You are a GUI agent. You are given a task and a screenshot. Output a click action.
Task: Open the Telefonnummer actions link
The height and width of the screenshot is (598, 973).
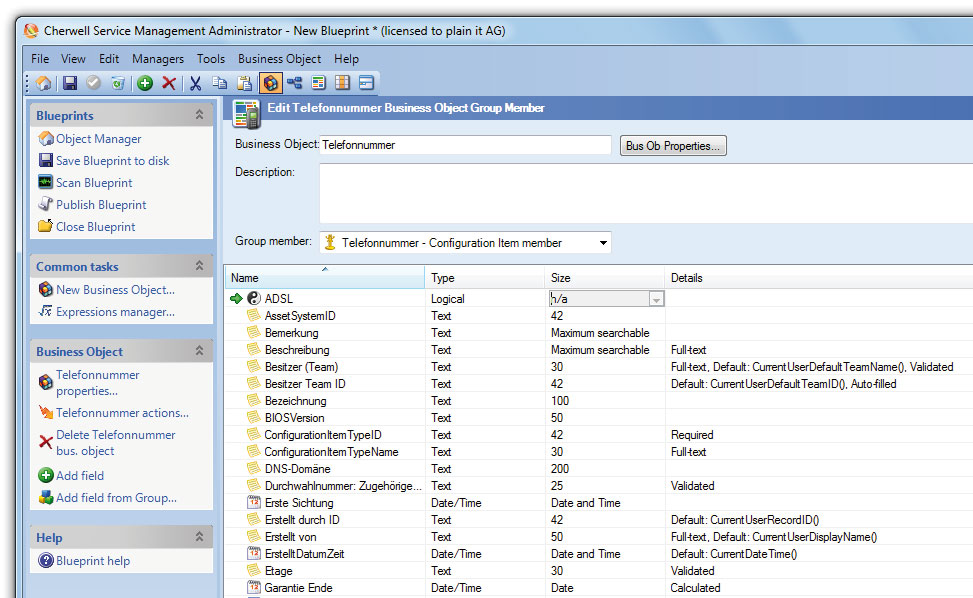click(122, 413)
